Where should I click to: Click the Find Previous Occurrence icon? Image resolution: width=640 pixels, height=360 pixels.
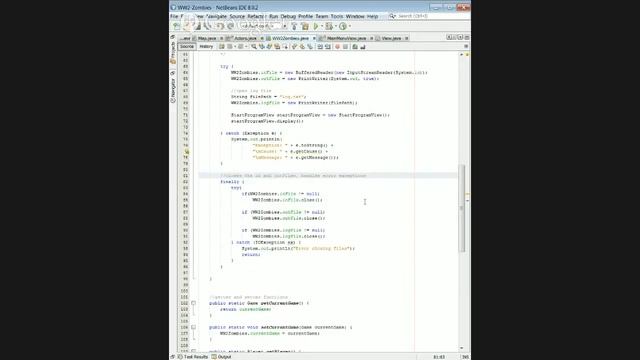(x=262, y=47)
